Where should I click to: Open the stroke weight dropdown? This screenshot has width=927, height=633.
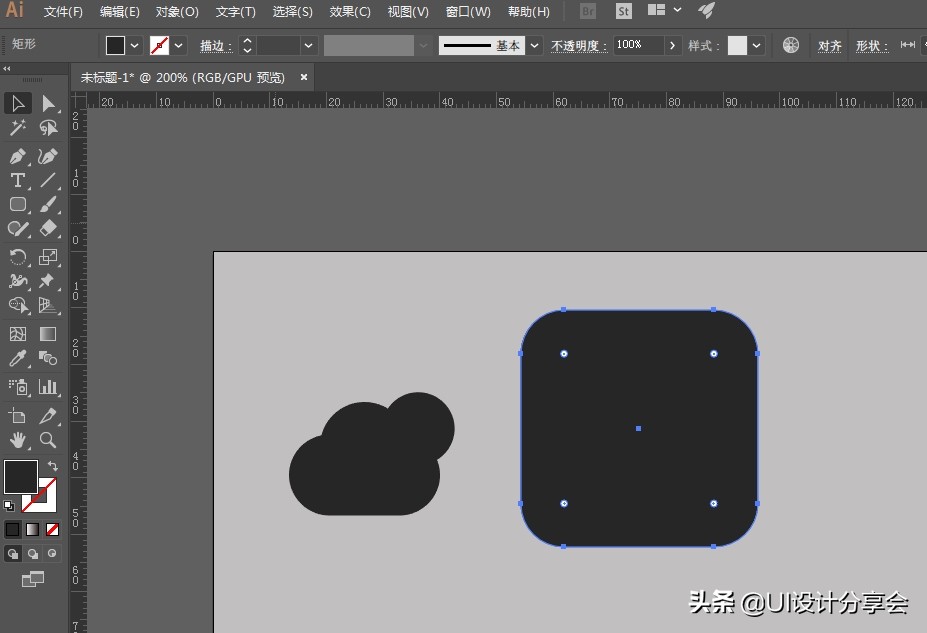pos(307,45)
